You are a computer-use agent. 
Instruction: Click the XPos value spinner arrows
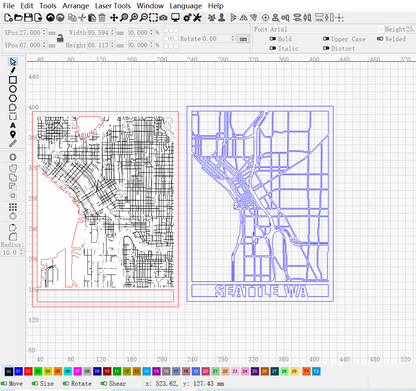click(44, 32)
